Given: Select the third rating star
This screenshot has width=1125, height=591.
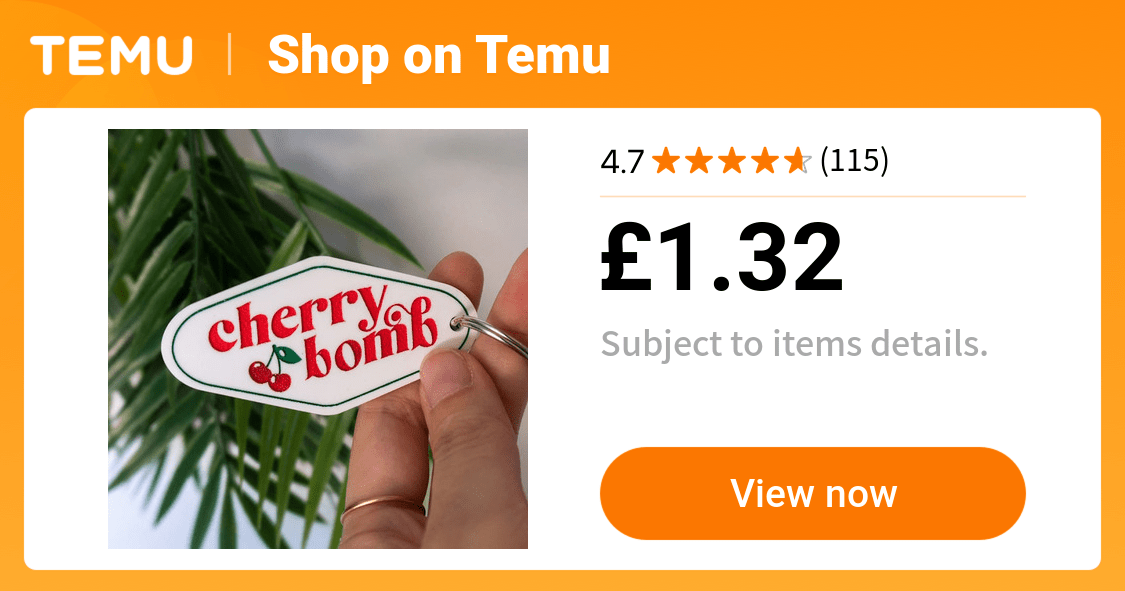Looking at the screenshot, I should point(732,161).
